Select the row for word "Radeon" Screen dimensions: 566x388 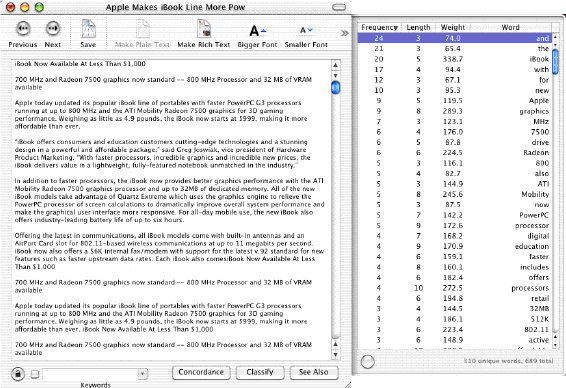pyautogui.click(x=454, y=153)
